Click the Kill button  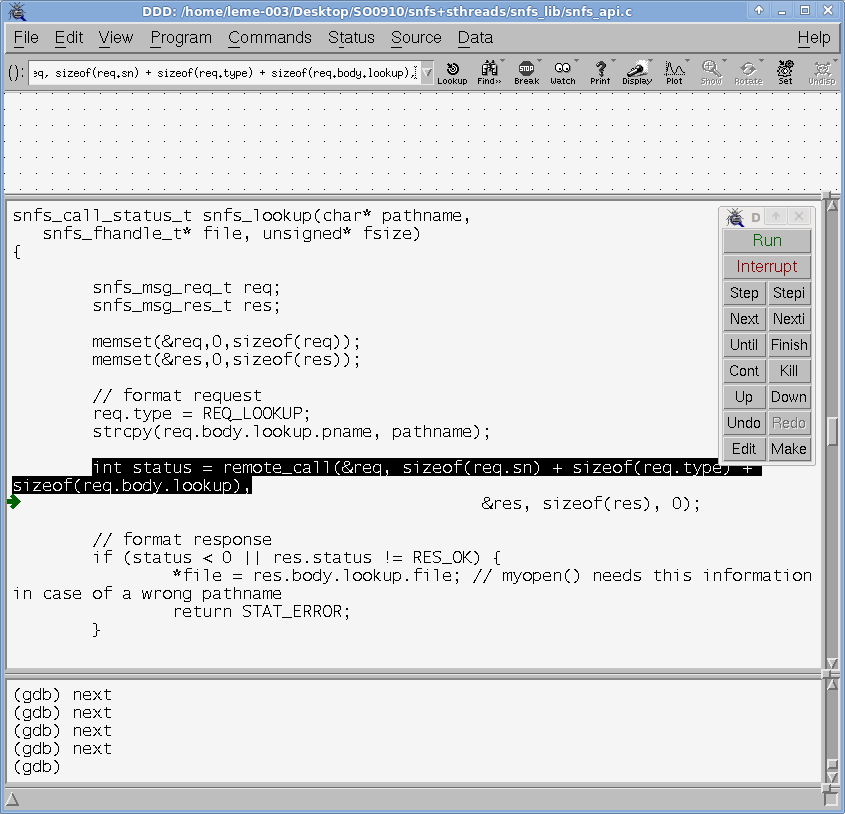click(788, 371)
